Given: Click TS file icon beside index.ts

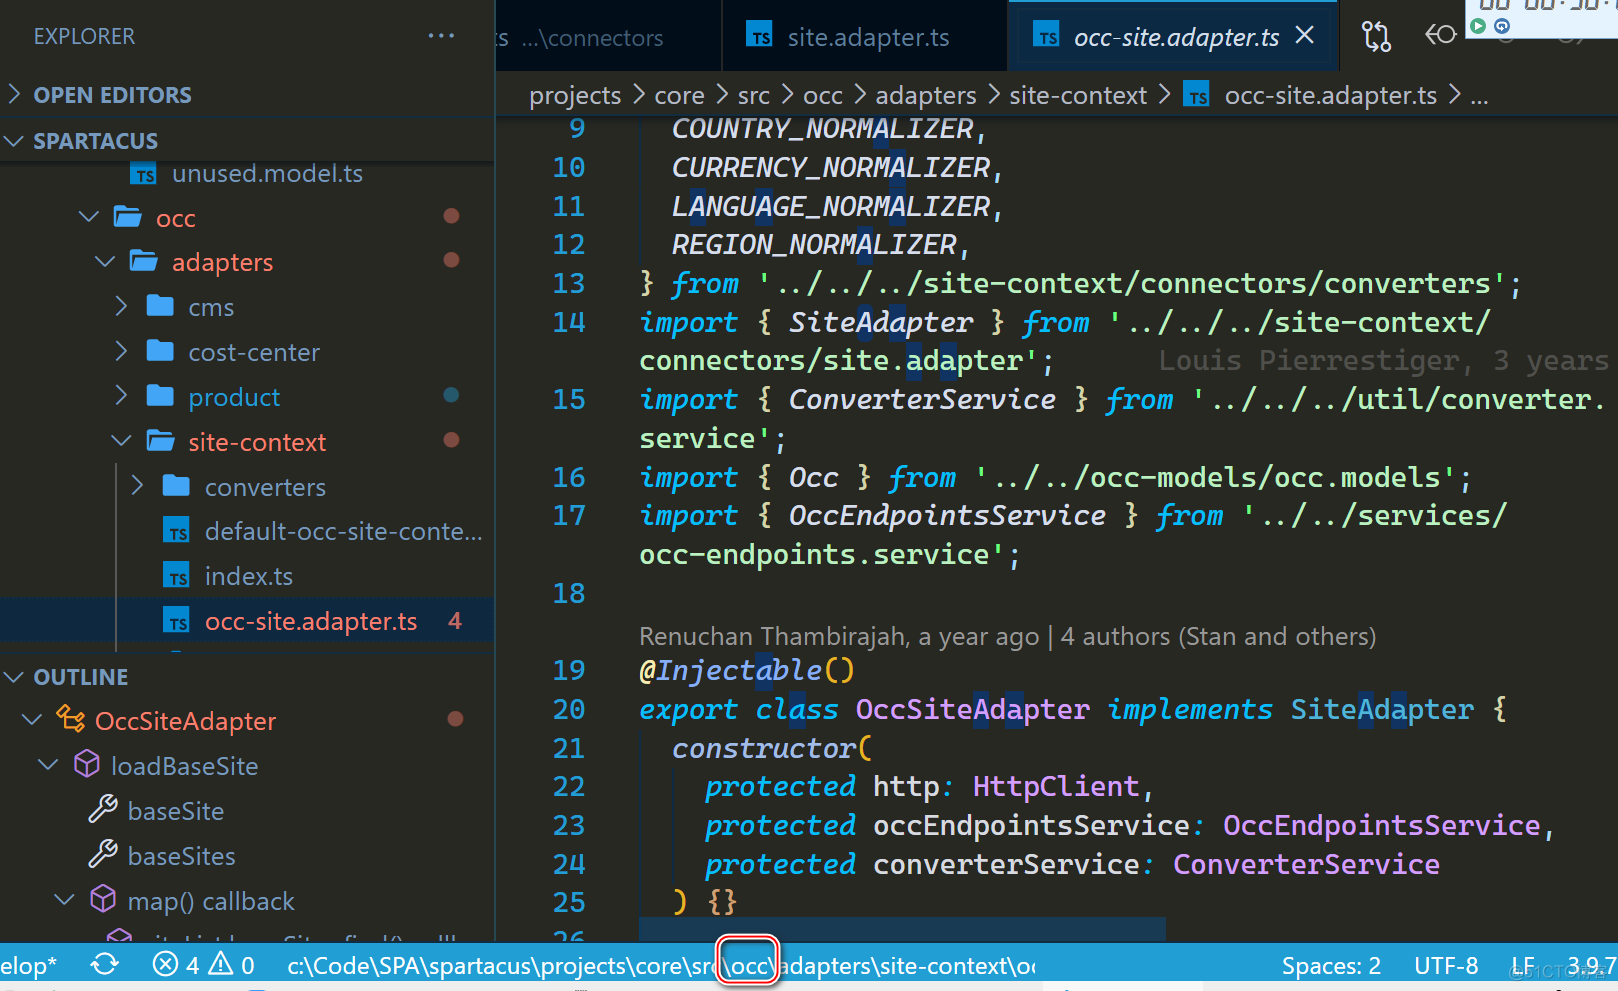Looking at the screenshot, I should click(177, 576).
